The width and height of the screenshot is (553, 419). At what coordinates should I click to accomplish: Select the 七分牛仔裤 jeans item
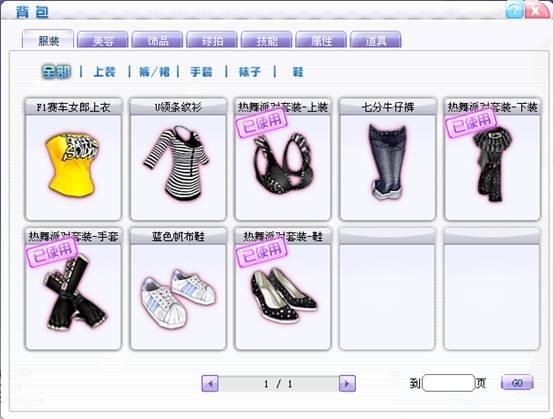pos(387,159)
